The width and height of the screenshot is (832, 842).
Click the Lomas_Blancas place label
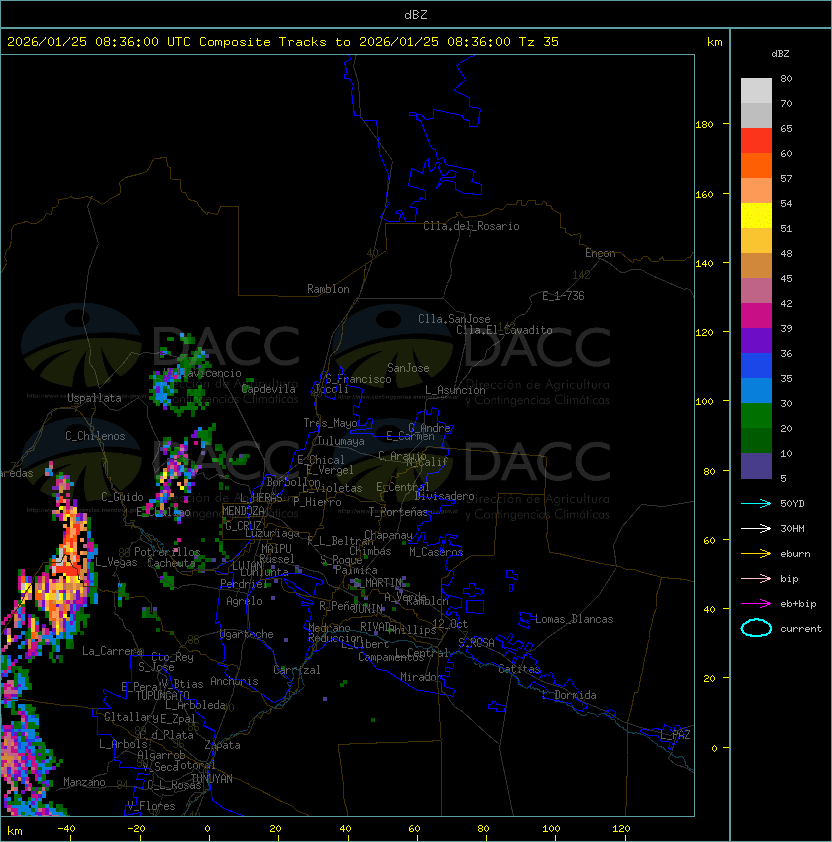point(574,619)
